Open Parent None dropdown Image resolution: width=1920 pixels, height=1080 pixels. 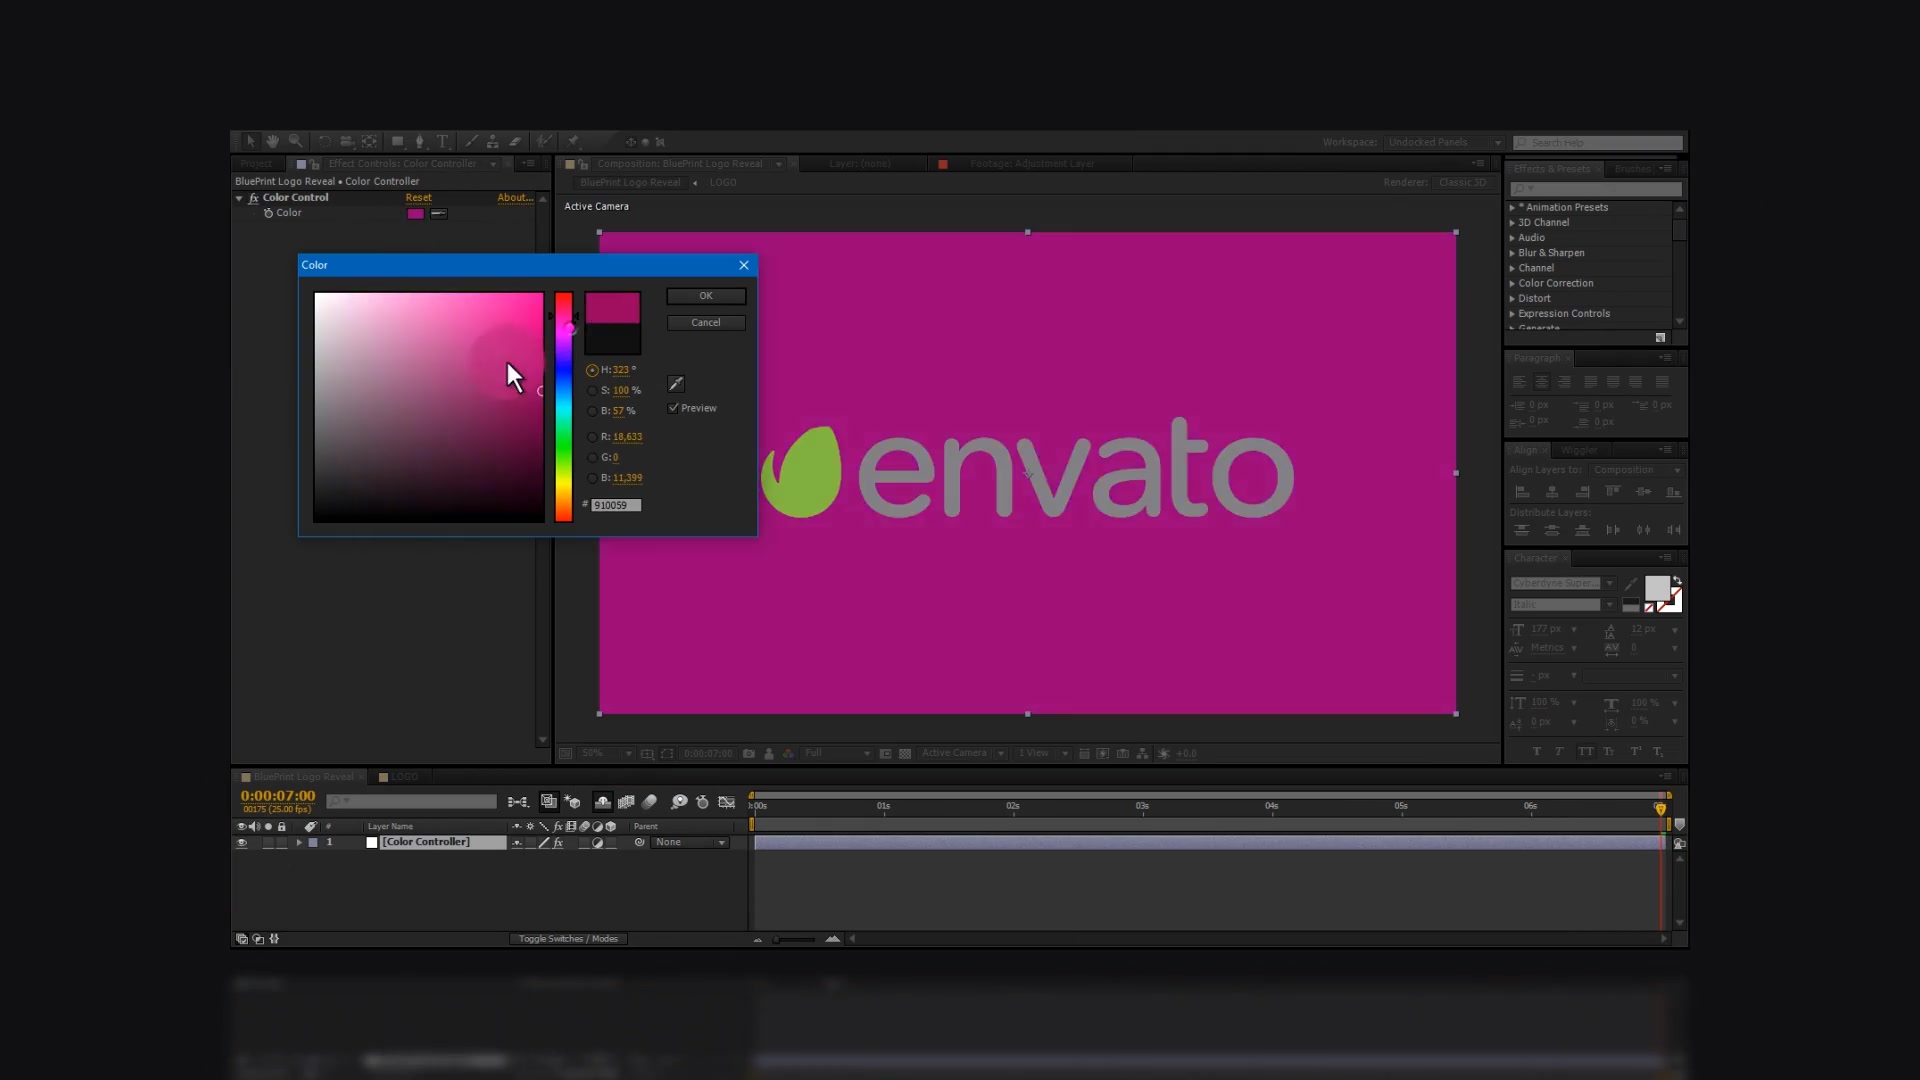(690, 843)
